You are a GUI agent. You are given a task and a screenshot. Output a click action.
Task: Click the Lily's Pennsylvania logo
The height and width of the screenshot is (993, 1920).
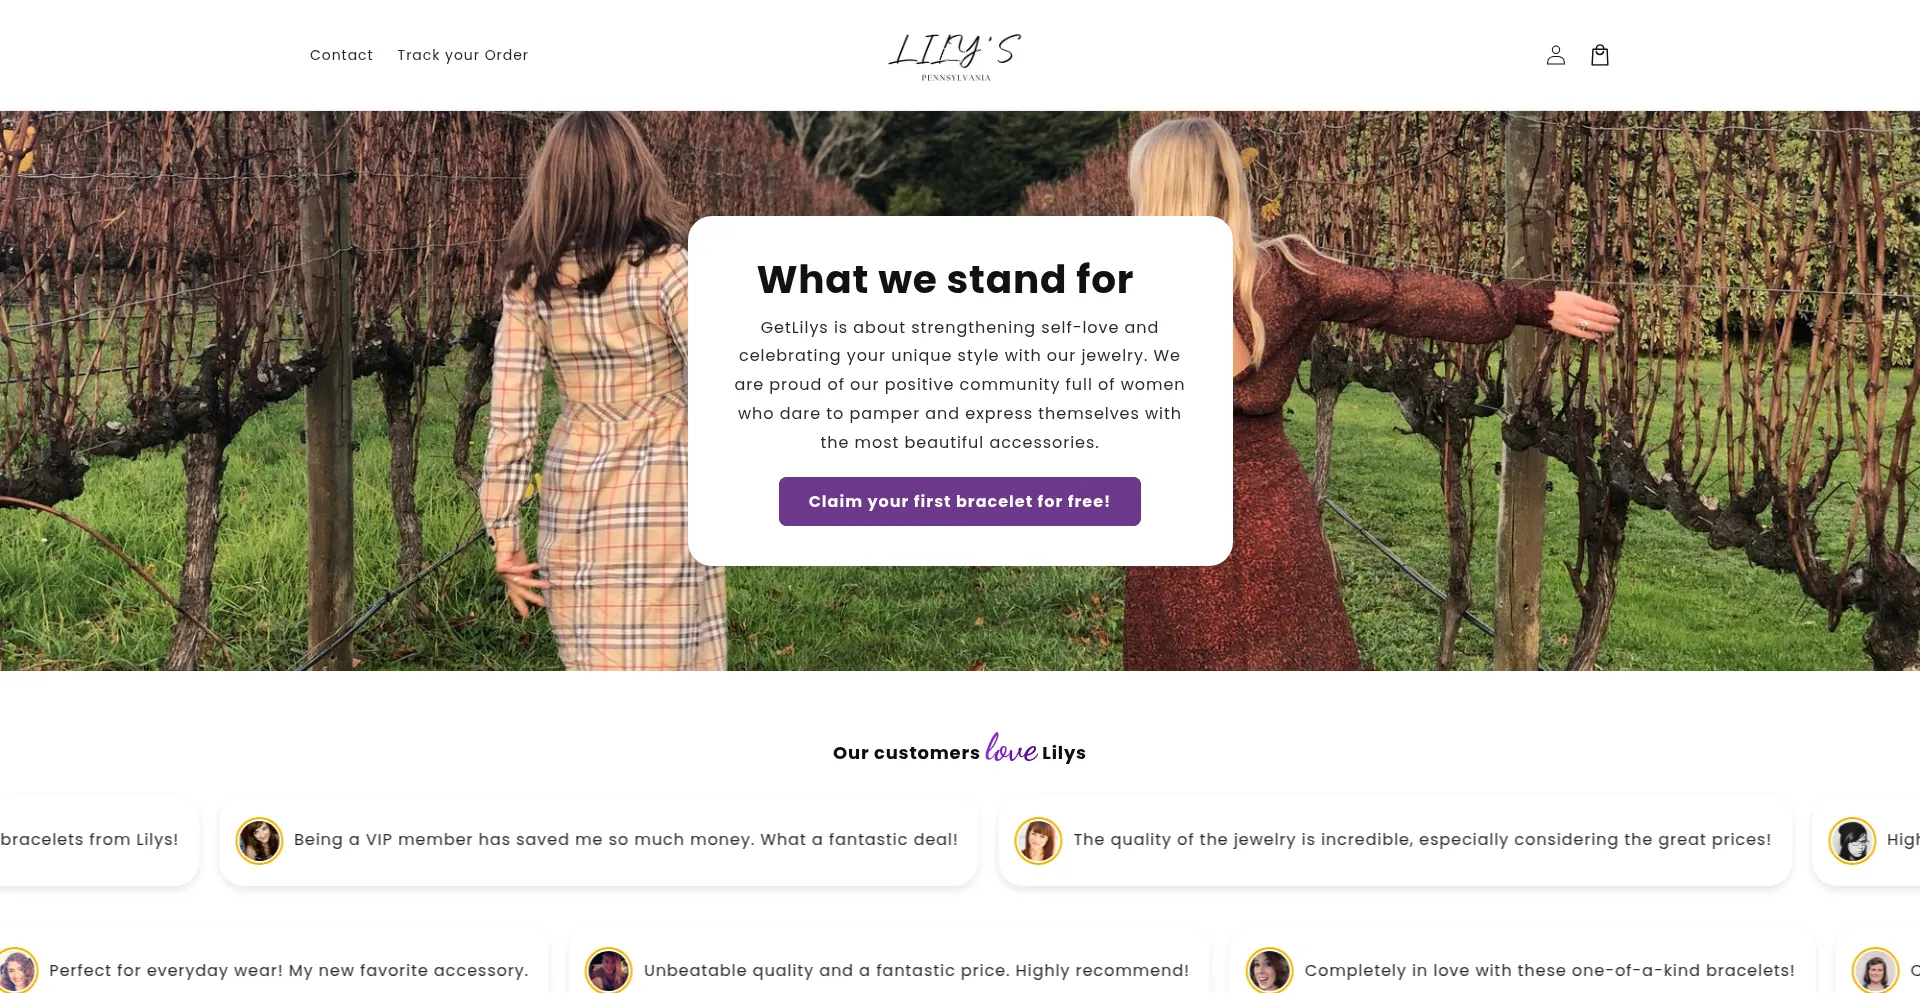[x=955, y=56]
